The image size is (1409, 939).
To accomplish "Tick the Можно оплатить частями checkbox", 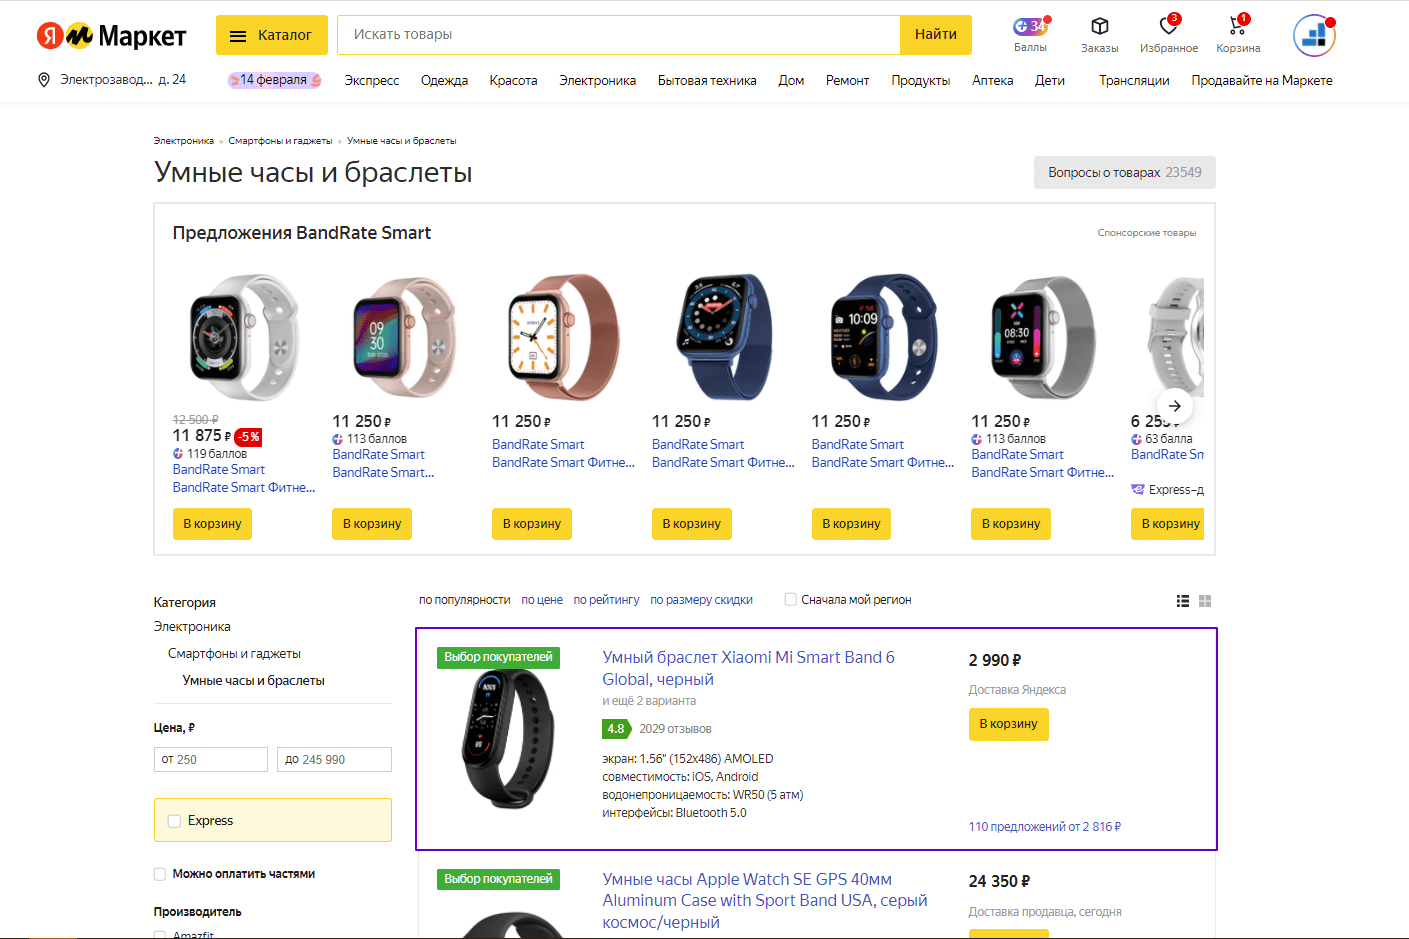I will [x=160, y=874].
